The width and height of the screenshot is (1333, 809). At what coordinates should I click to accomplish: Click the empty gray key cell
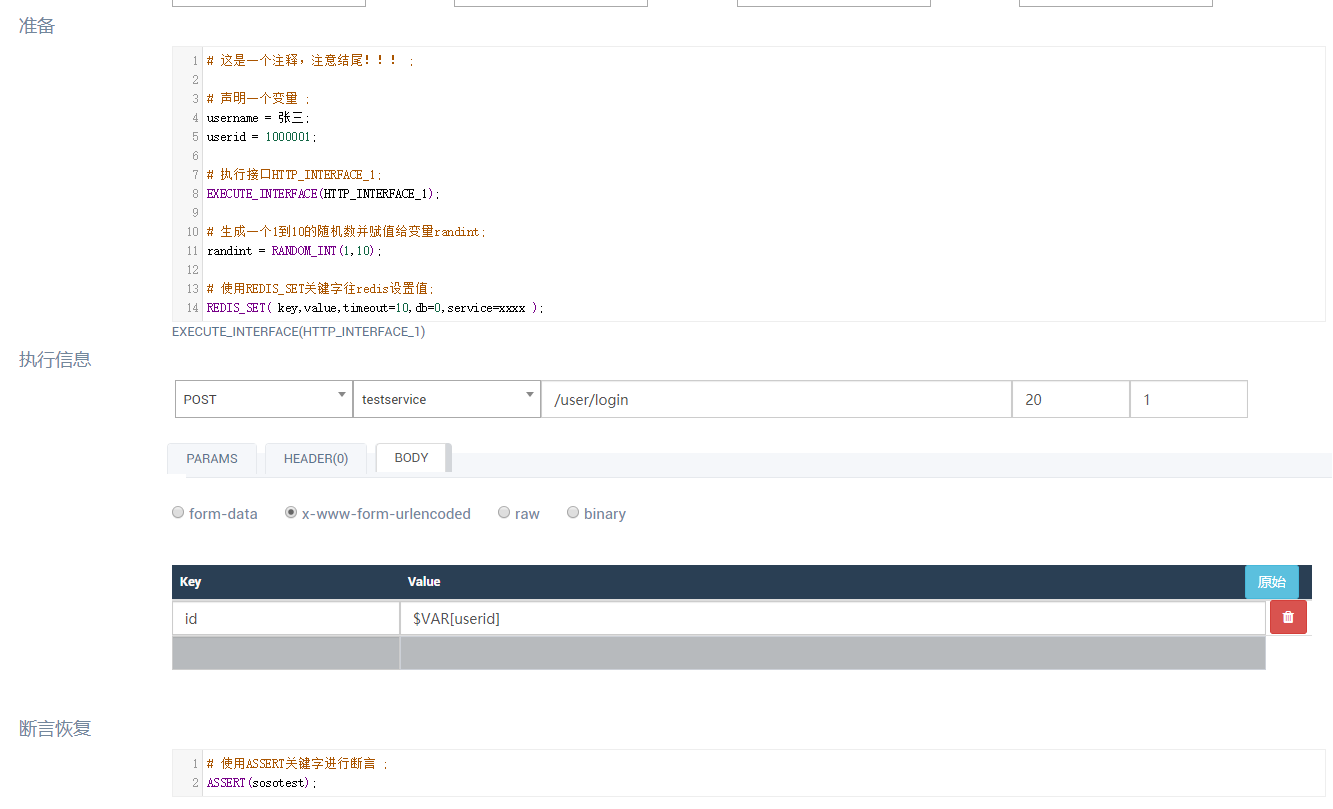(x=286, y=653)
